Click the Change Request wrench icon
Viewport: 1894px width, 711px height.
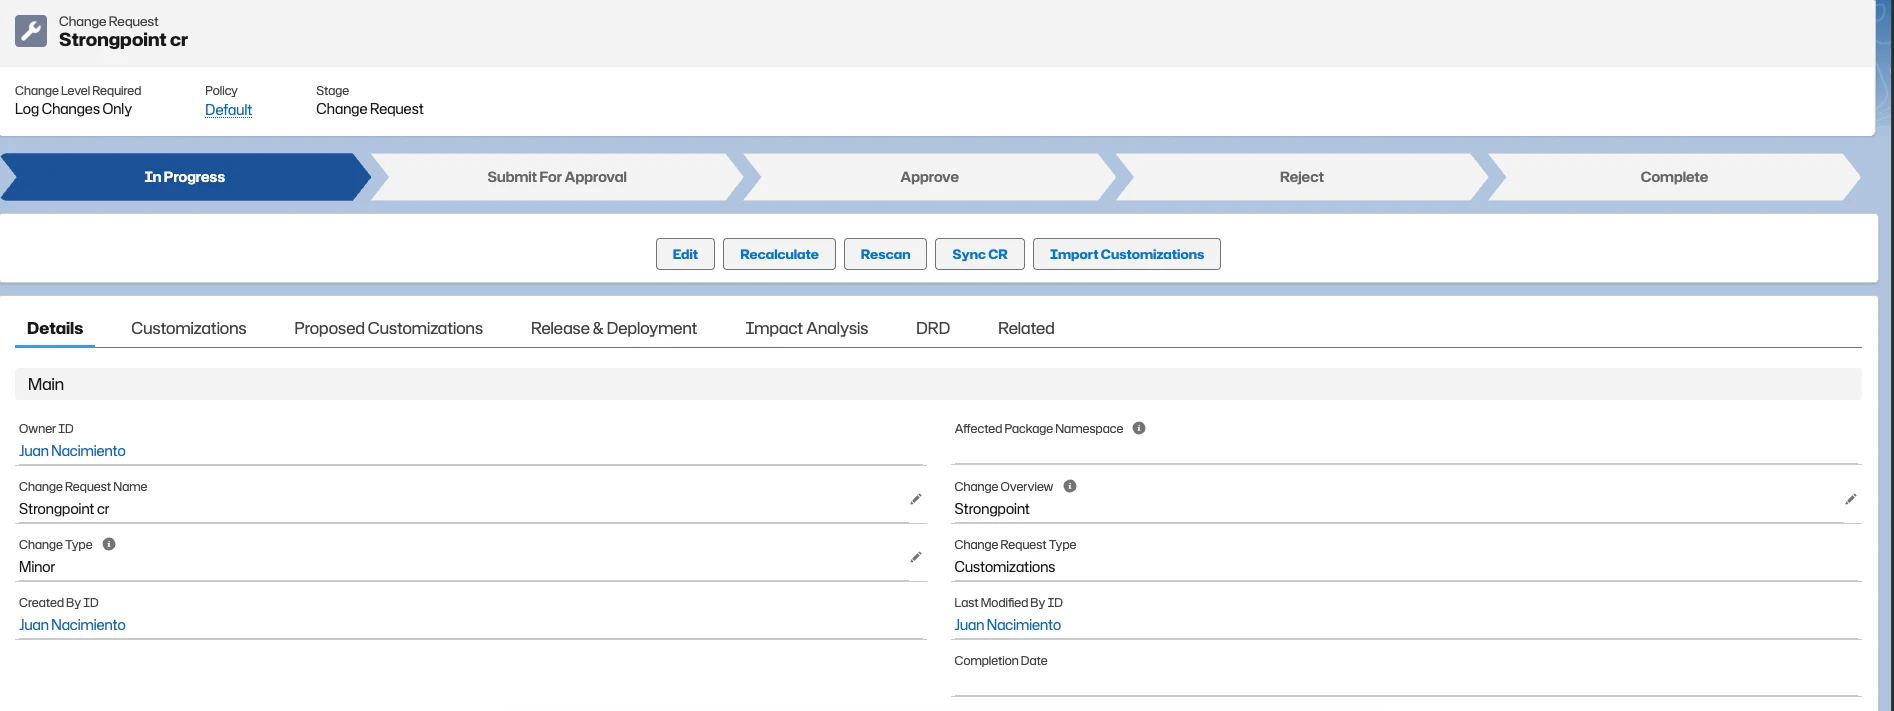coord(31,31)
